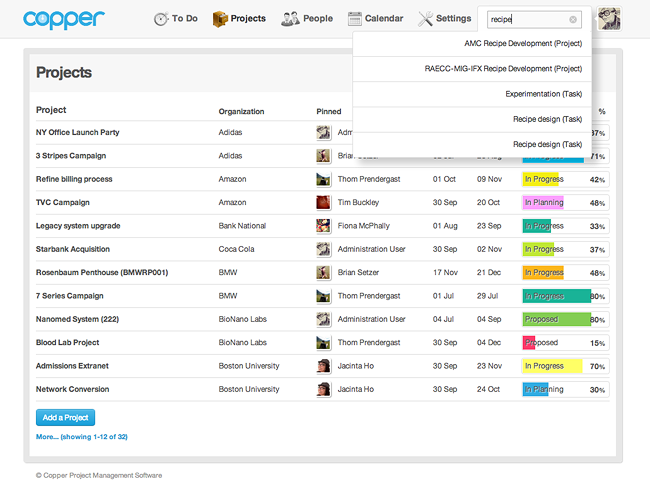Click green Proposed bar for Nanomed System
Image resolution: width=650 pixels, height=496 pixels.
point(557,319)
